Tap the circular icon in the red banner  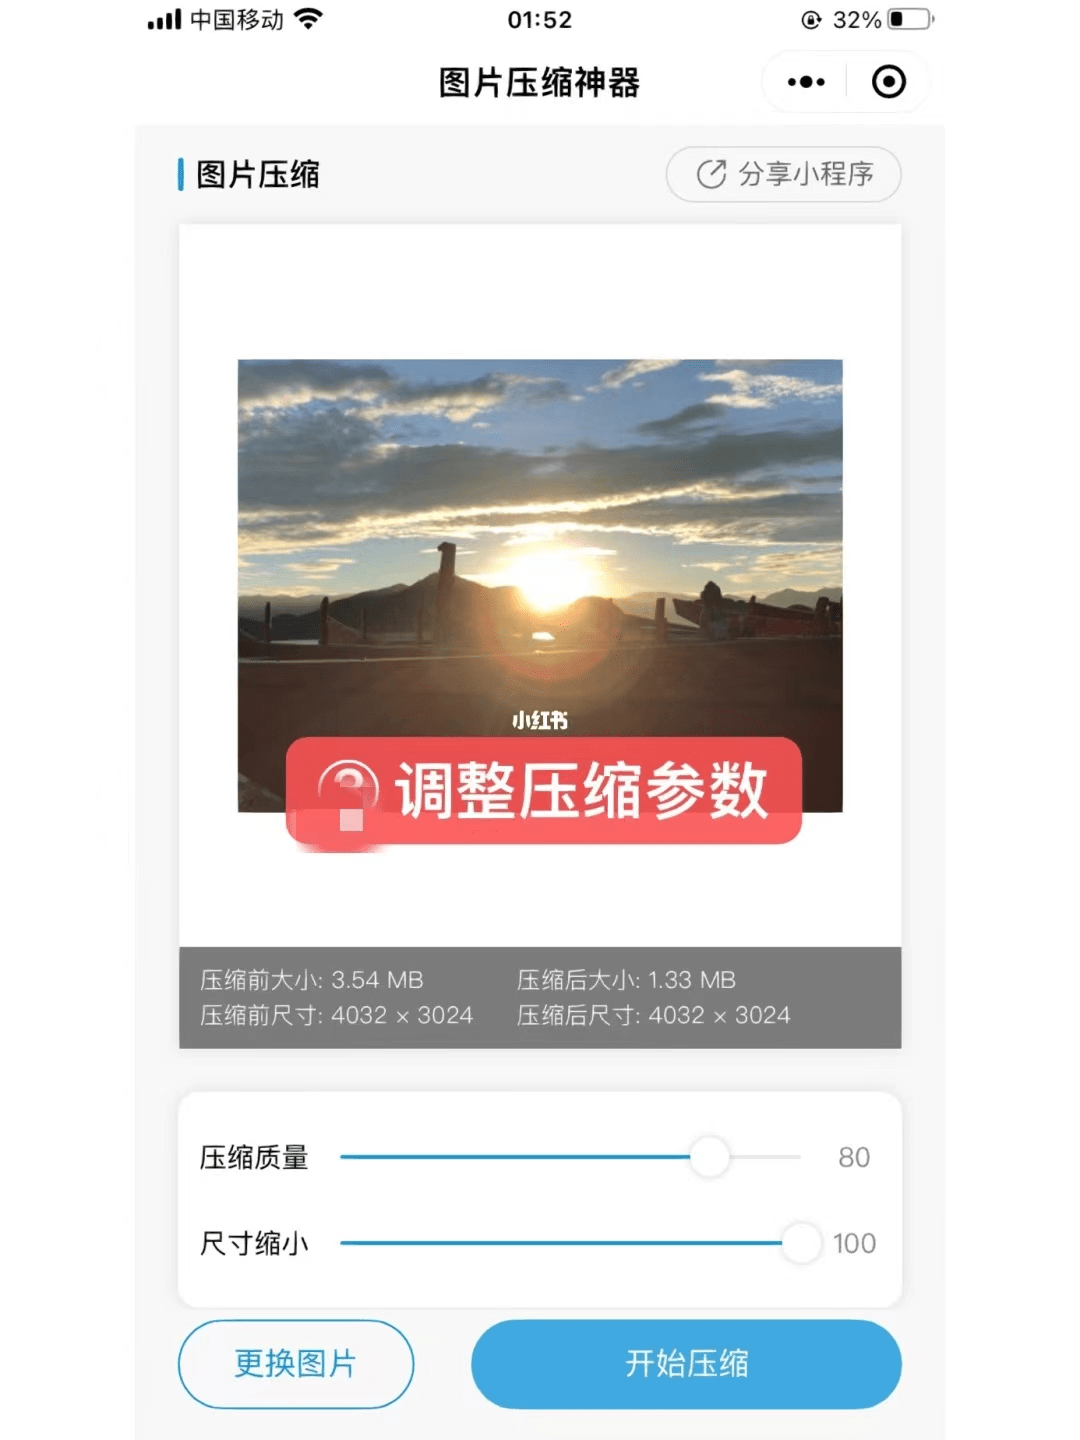[347, 790]
